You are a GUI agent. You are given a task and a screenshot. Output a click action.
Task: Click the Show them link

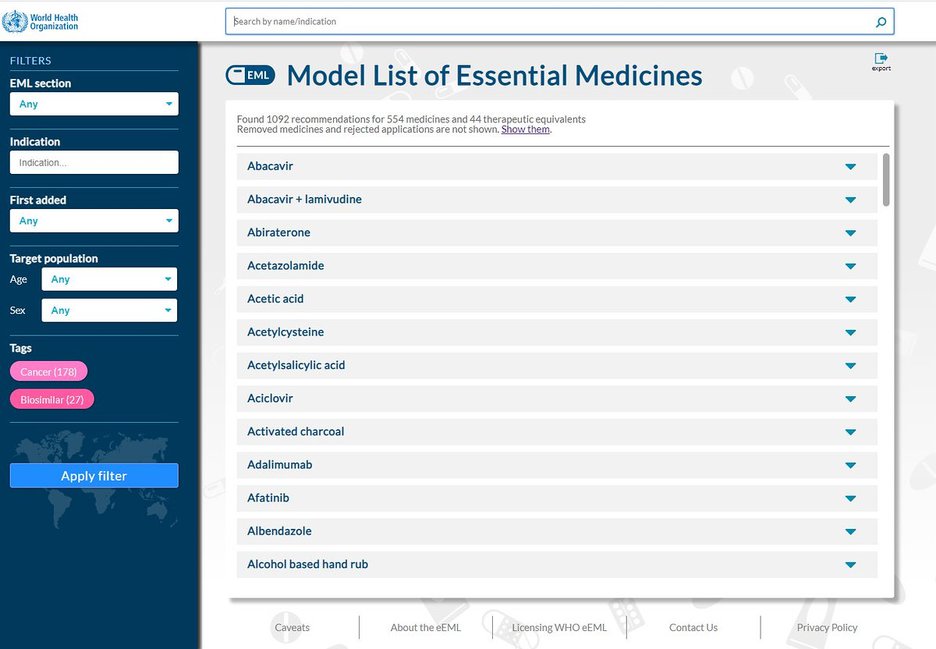coord(525,130)
